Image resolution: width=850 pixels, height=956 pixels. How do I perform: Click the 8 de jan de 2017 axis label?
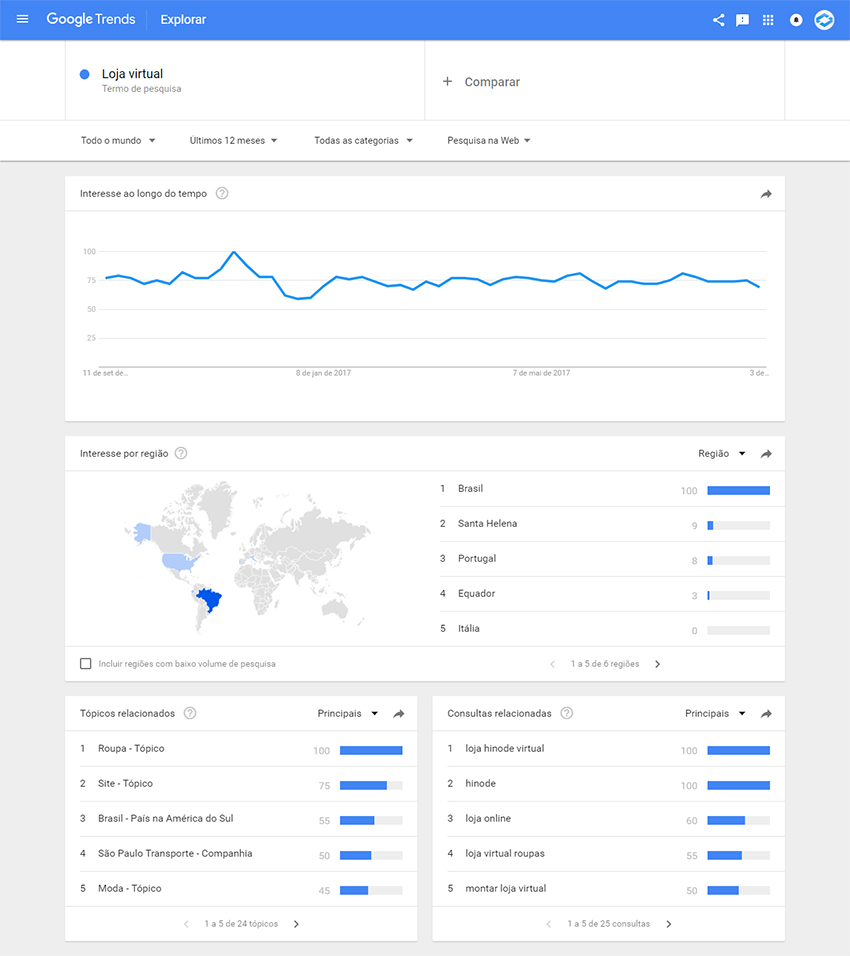(323, 373)
